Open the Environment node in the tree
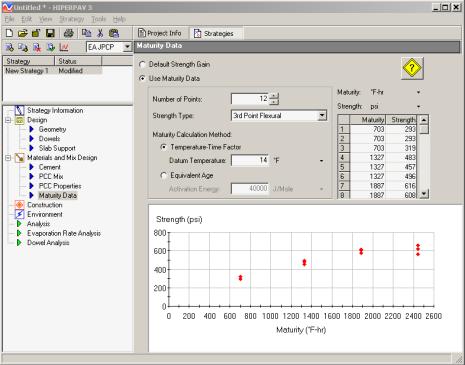The width and height of the screenshot is (465, 365). point(45,214)
